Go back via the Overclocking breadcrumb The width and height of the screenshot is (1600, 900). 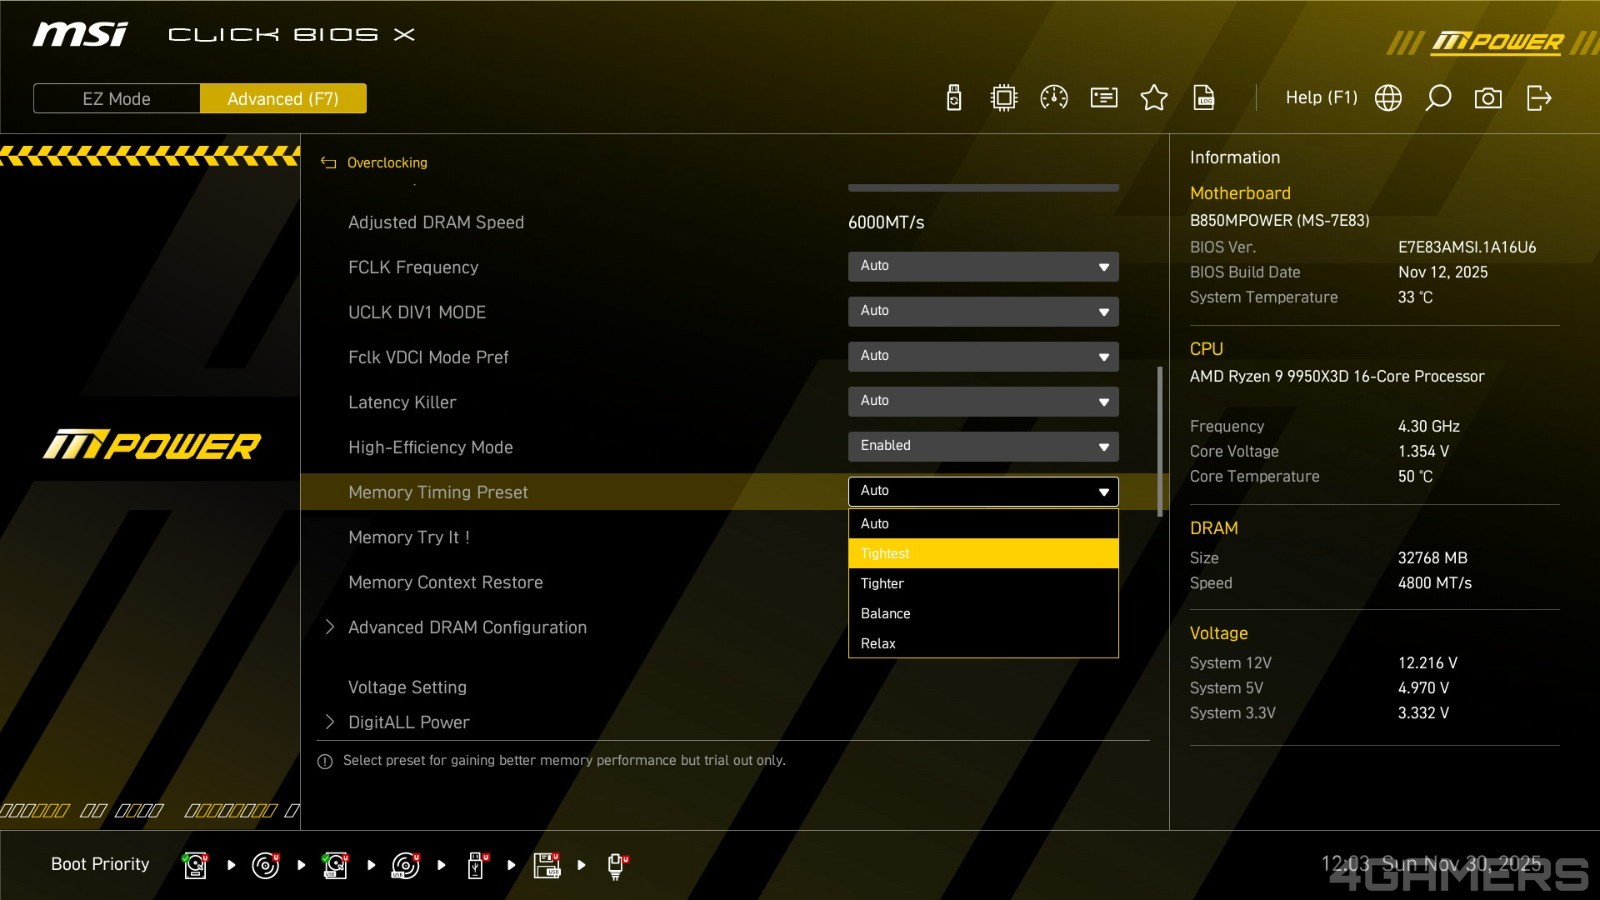pos(386,163)
